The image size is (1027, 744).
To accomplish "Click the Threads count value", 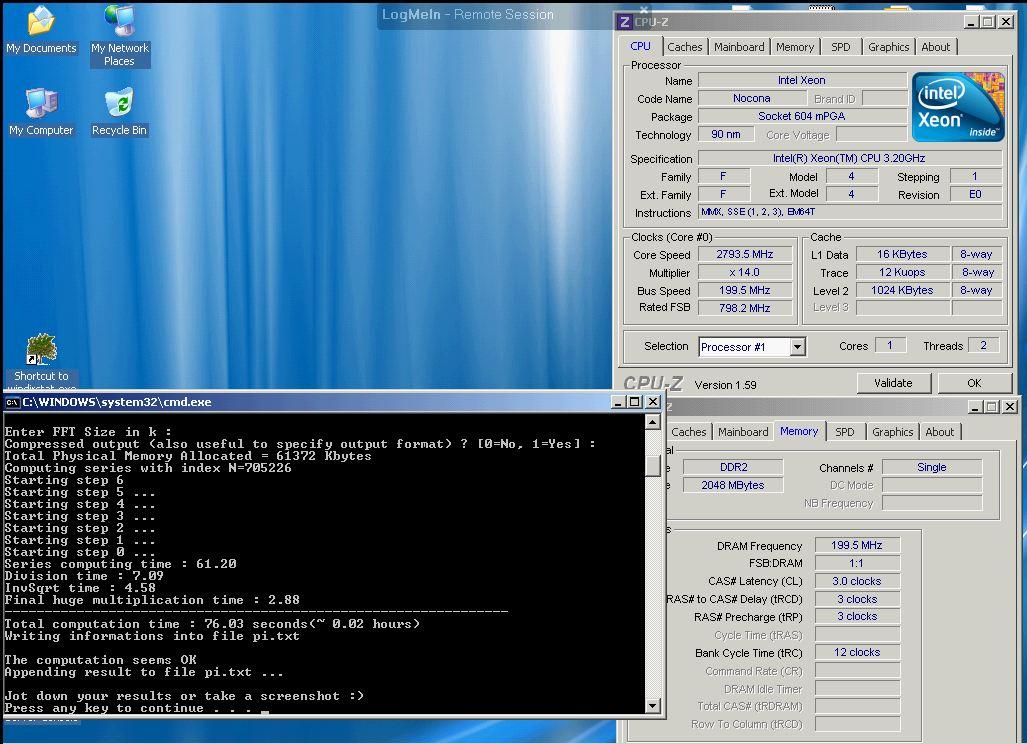I will (983, 346).
